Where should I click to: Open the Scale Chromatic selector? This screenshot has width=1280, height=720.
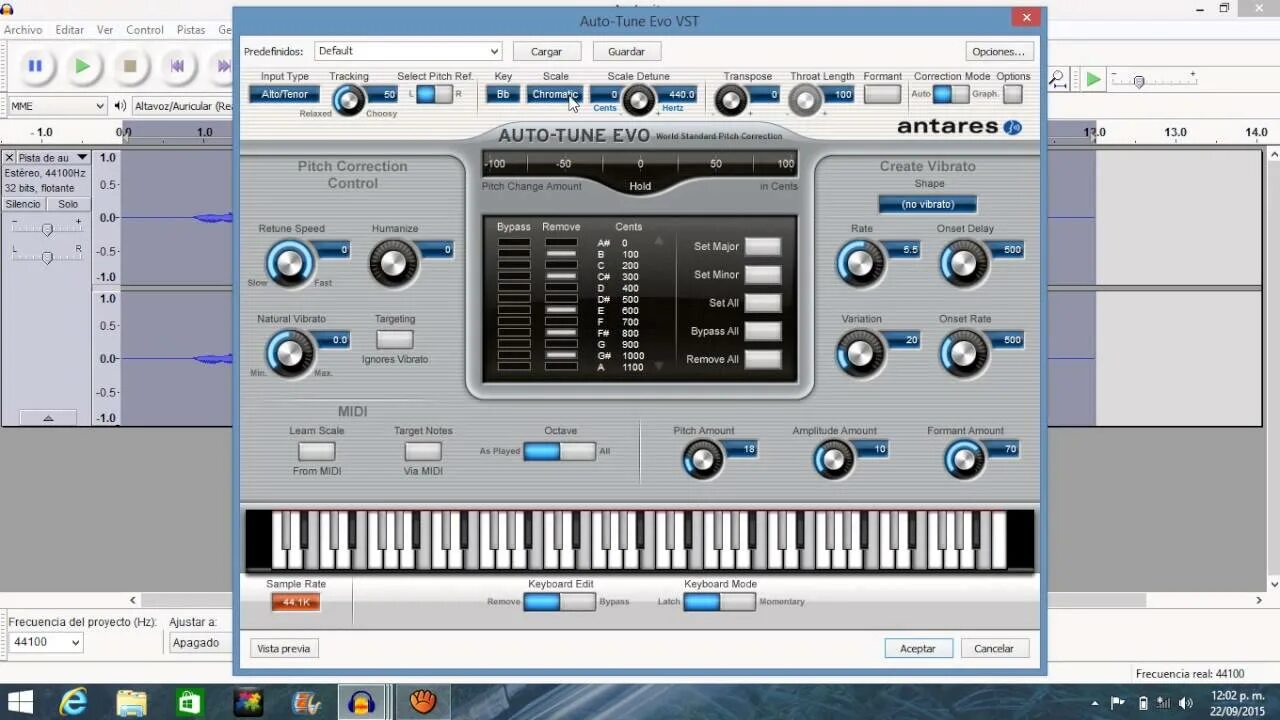click(555, 94)
